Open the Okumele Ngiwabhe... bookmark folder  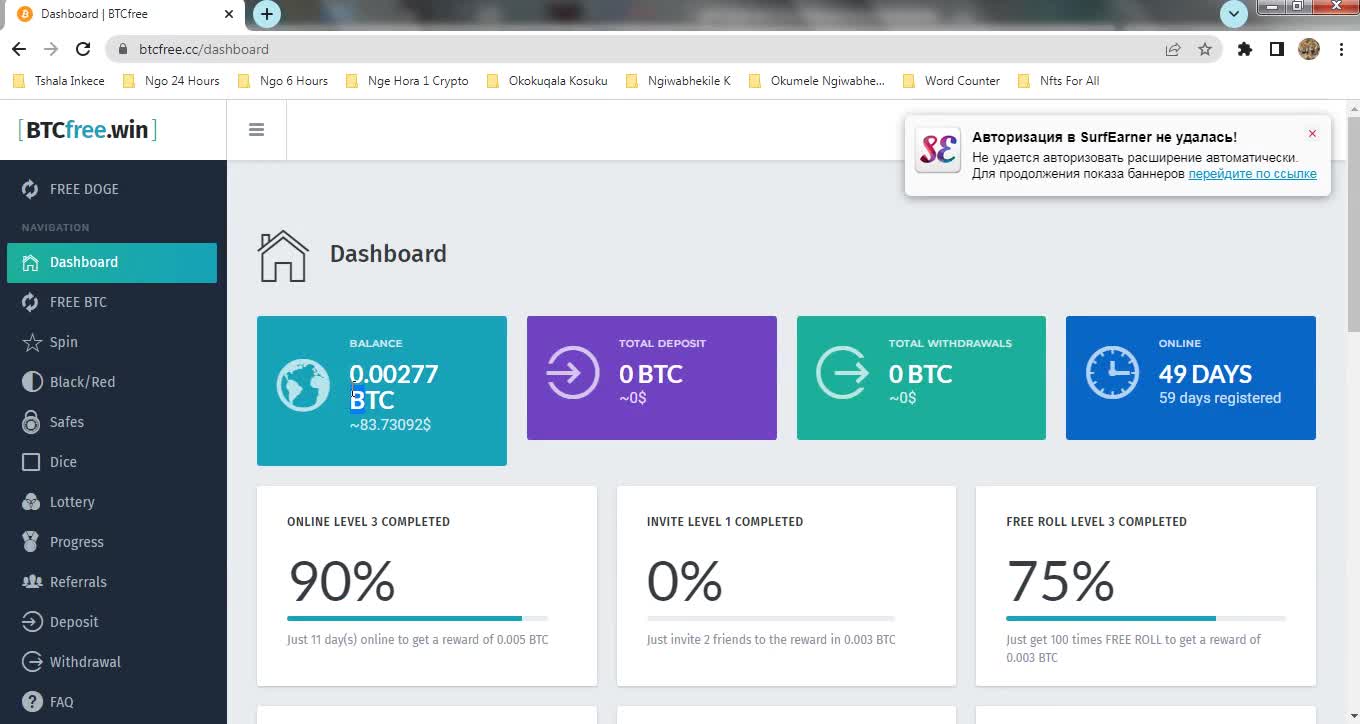[x=816, y=81]
